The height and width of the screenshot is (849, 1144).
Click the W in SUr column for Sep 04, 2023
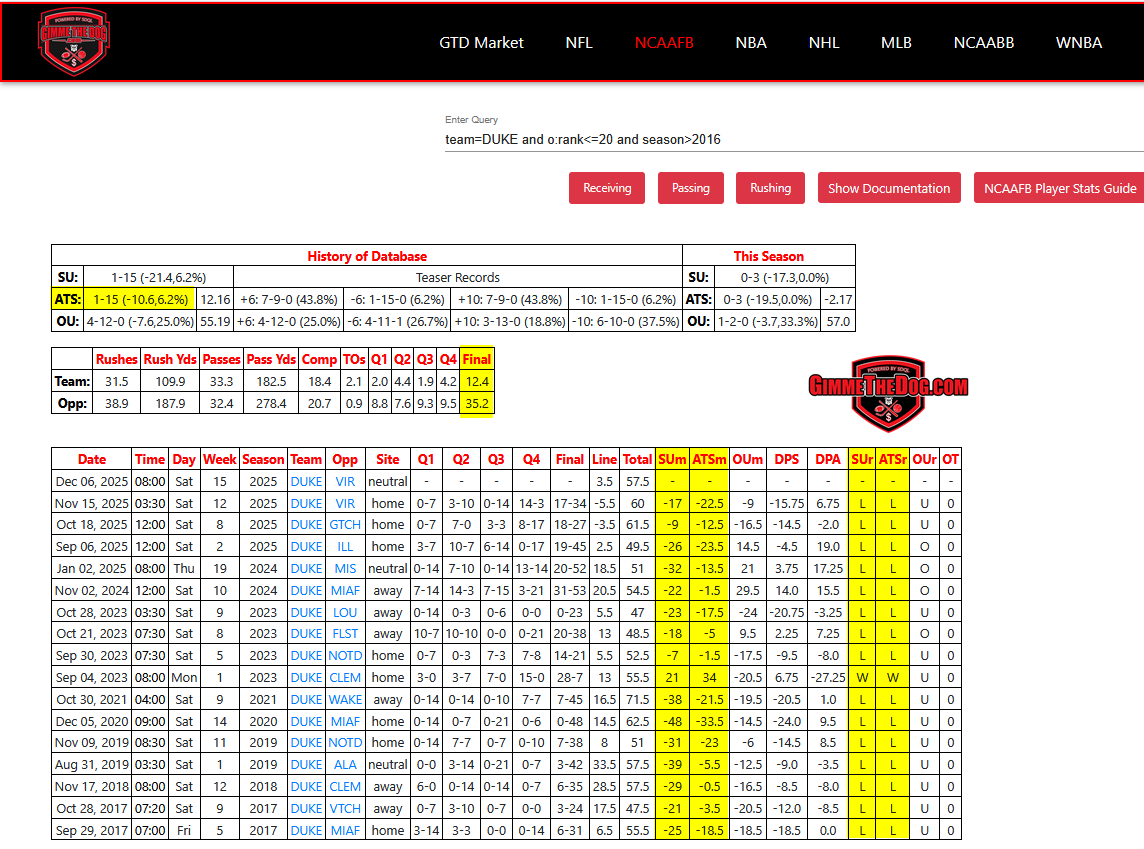862,677
